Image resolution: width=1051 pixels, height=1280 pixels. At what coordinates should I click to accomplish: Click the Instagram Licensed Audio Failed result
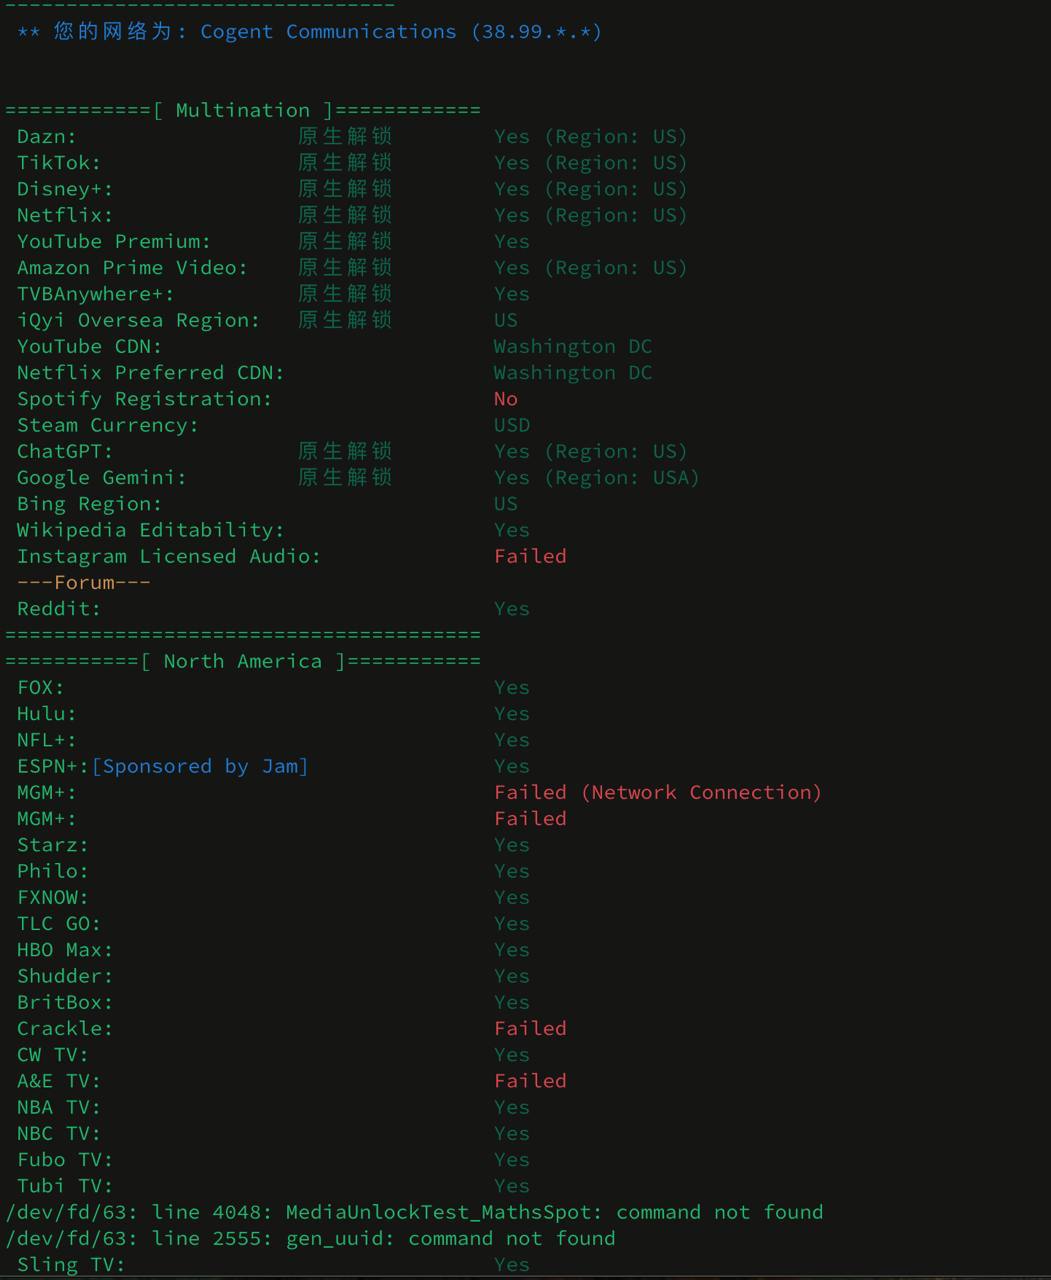click(530, 556)
